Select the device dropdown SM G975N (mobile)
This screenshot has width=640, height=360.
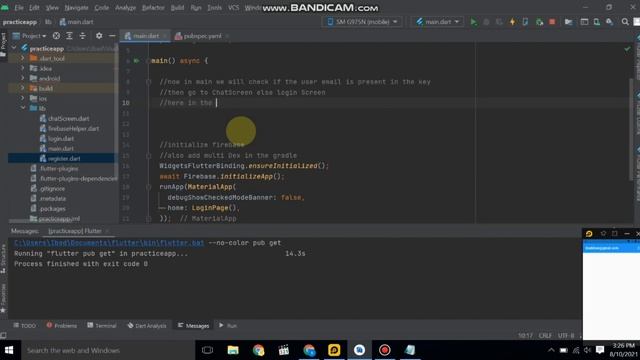(x=362, y=22)
